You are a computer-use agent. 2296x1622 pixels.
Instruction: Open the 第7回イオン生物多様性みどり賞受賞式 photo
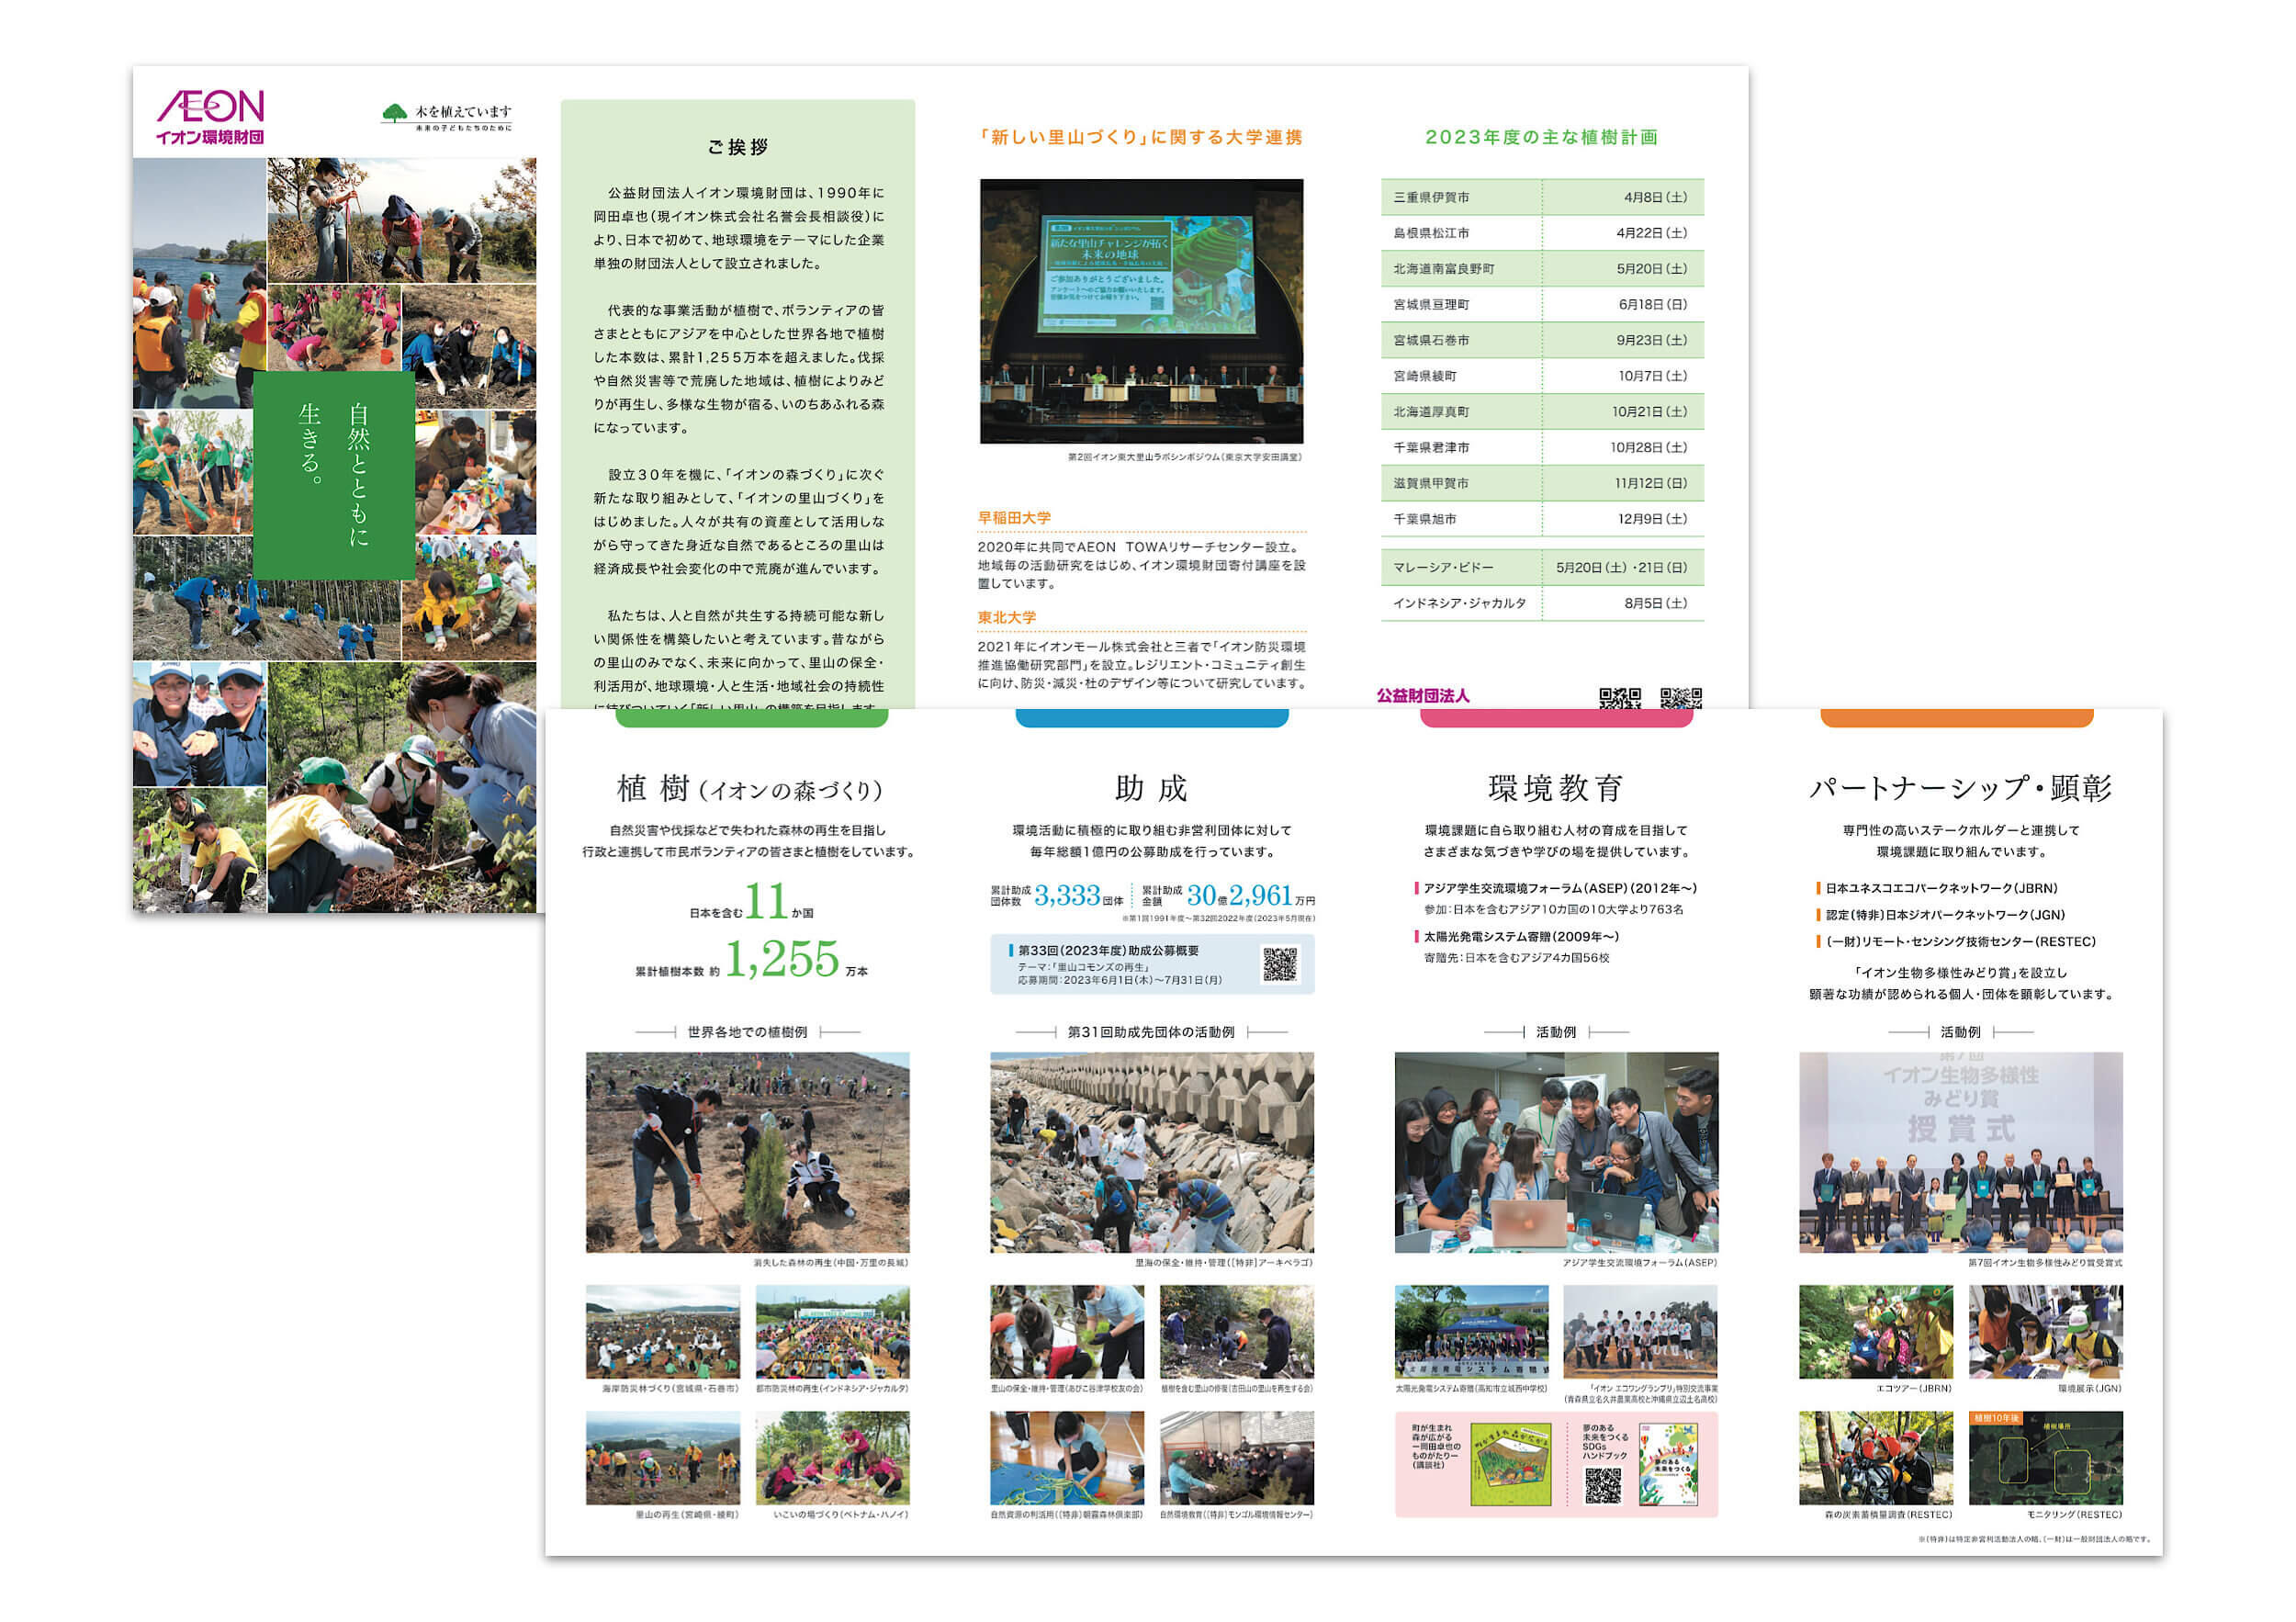(x=1961, y=1152)
